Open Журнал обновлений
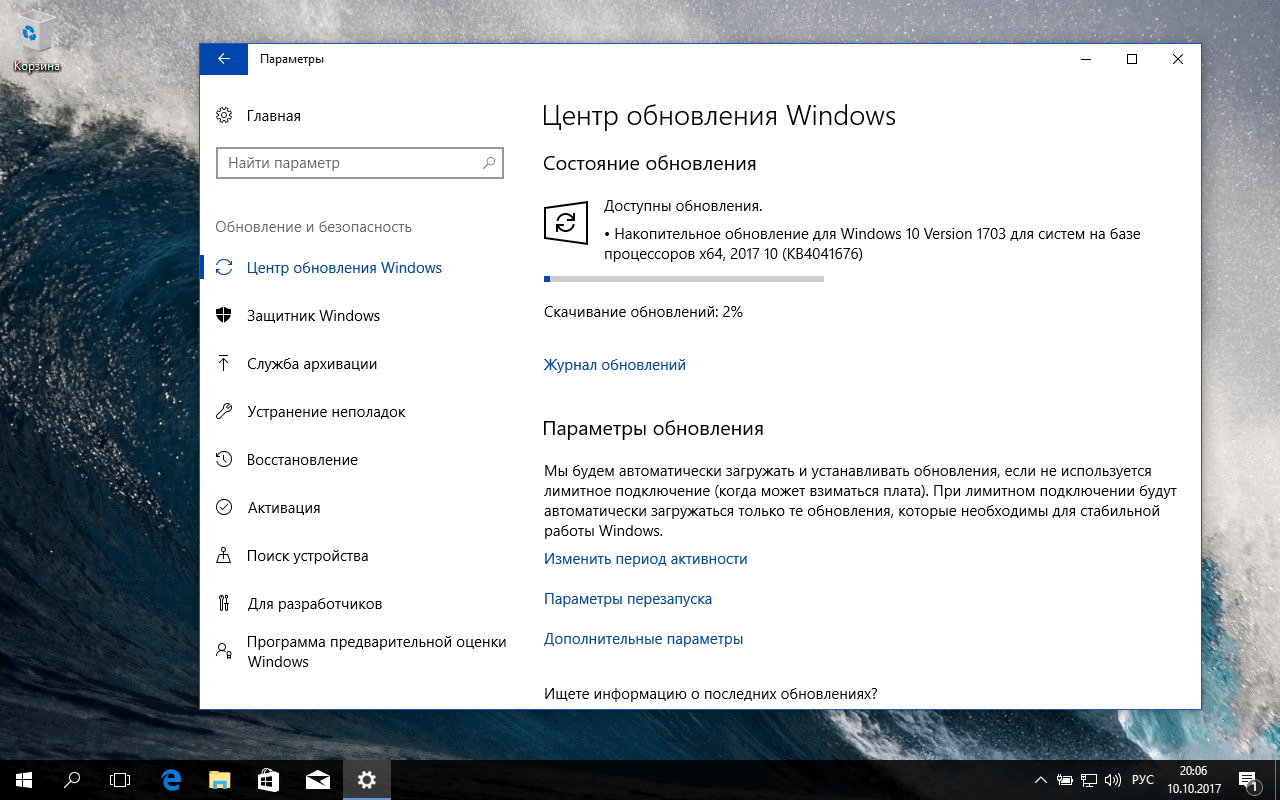The width and height of the screenshot is (1280, 800). (614, 364)
